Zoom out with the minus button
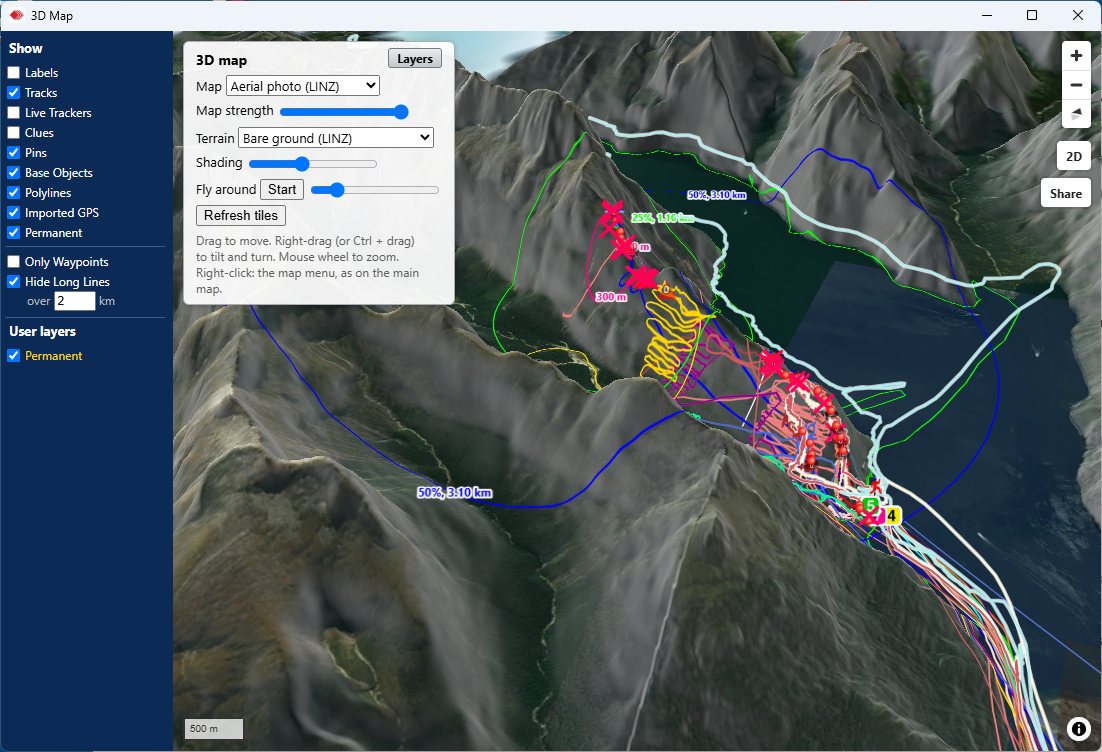Viewport: 1102px width, 752px height. click(x=1075, y=85)
